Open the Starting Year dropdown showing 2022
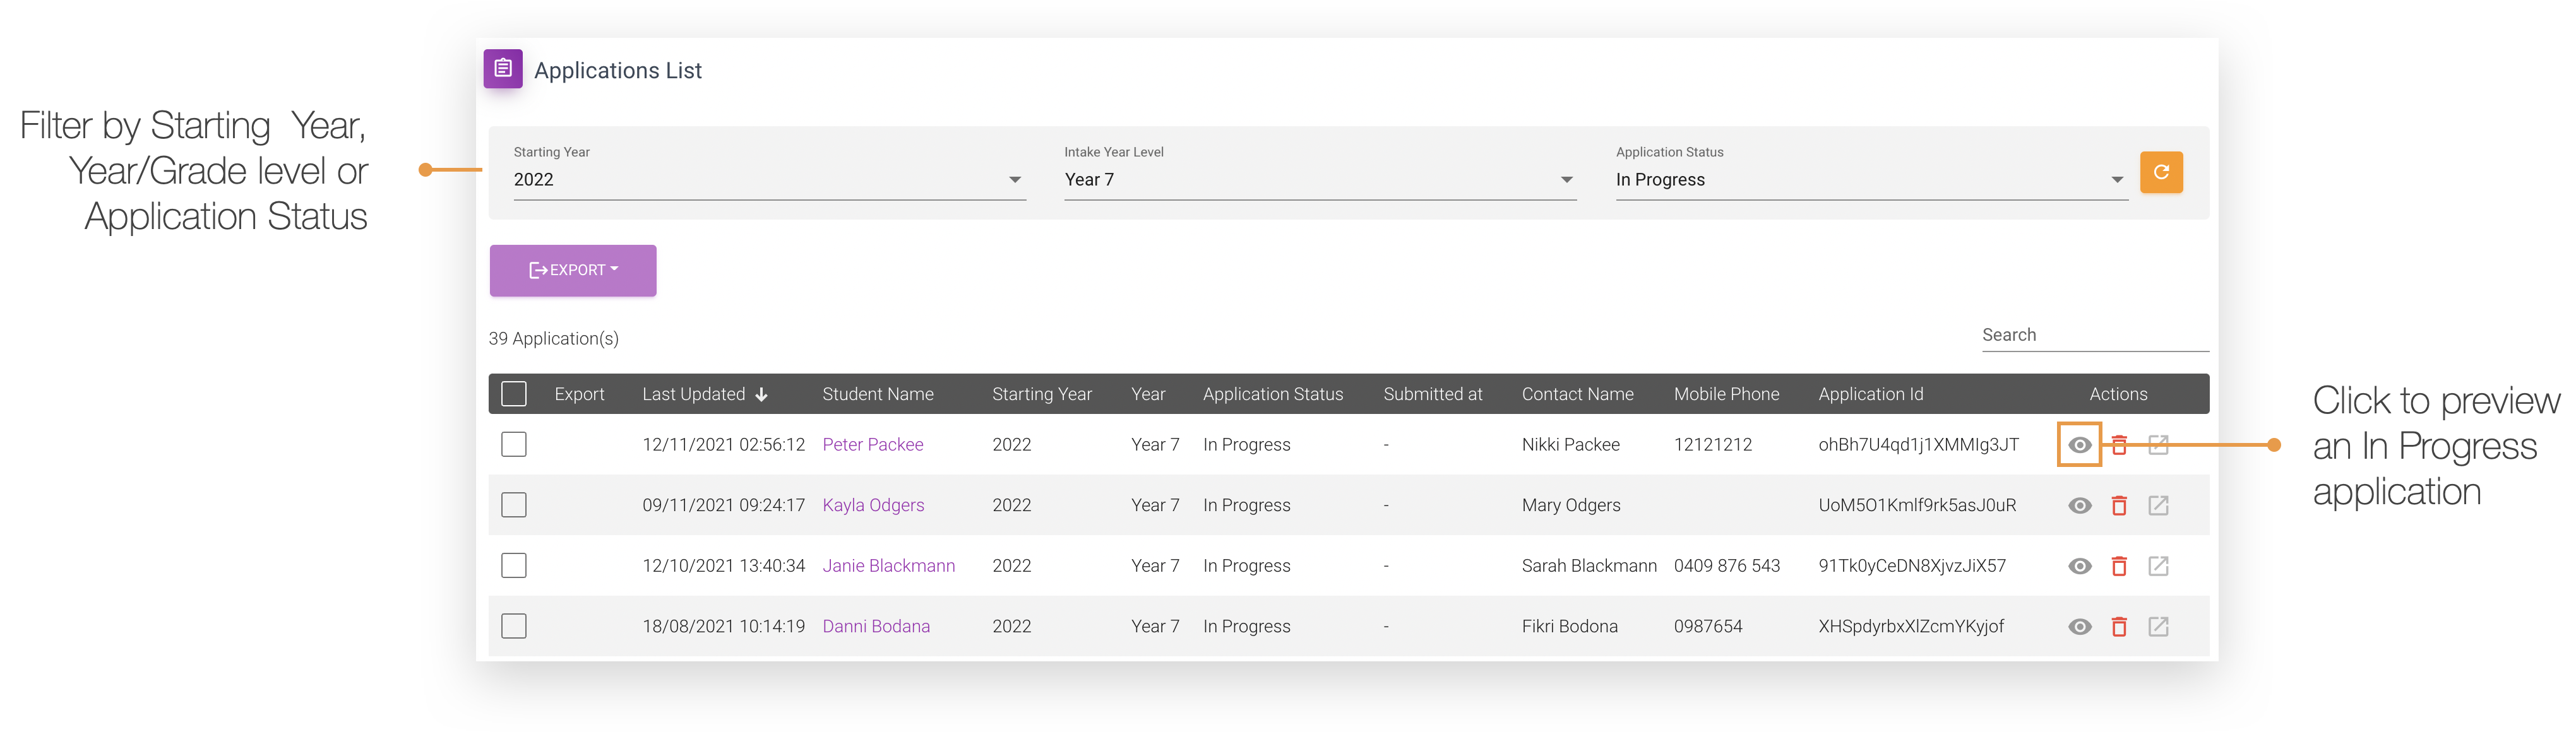The height and width of the screenshot is (732, 2576). (769, 180)
